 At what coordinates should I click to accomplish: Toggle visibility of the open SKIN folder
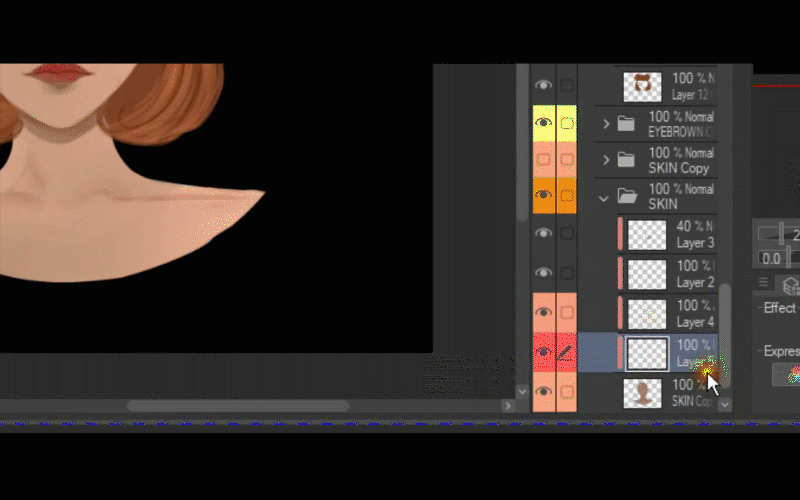tap(543, 195)
